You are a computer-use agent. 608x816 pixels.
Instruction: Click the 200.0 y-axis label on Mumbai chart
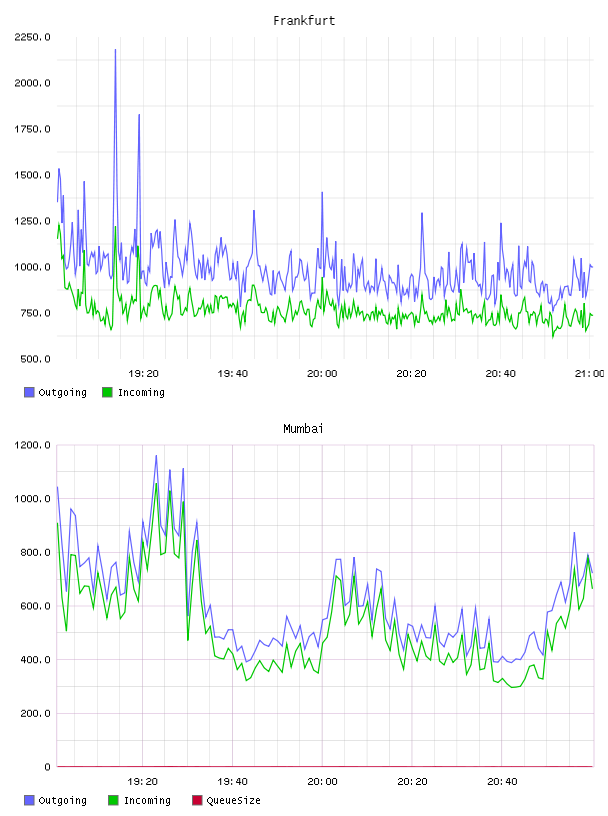35,713
